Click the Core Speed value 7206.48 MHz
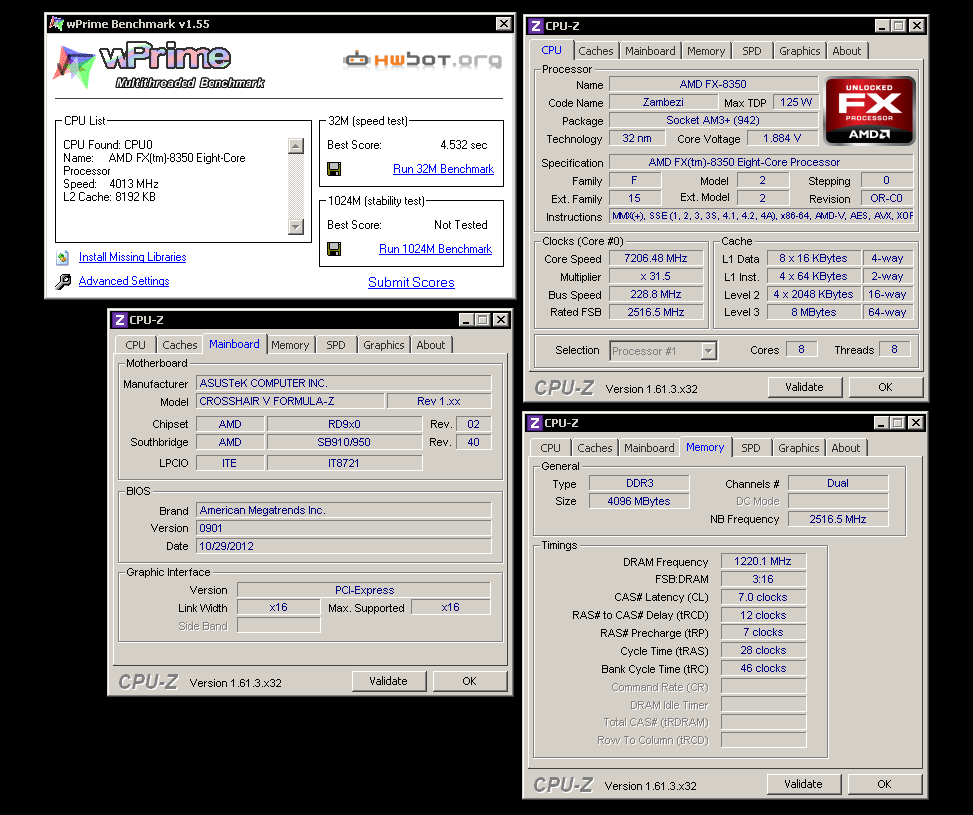 pos(656,258)
